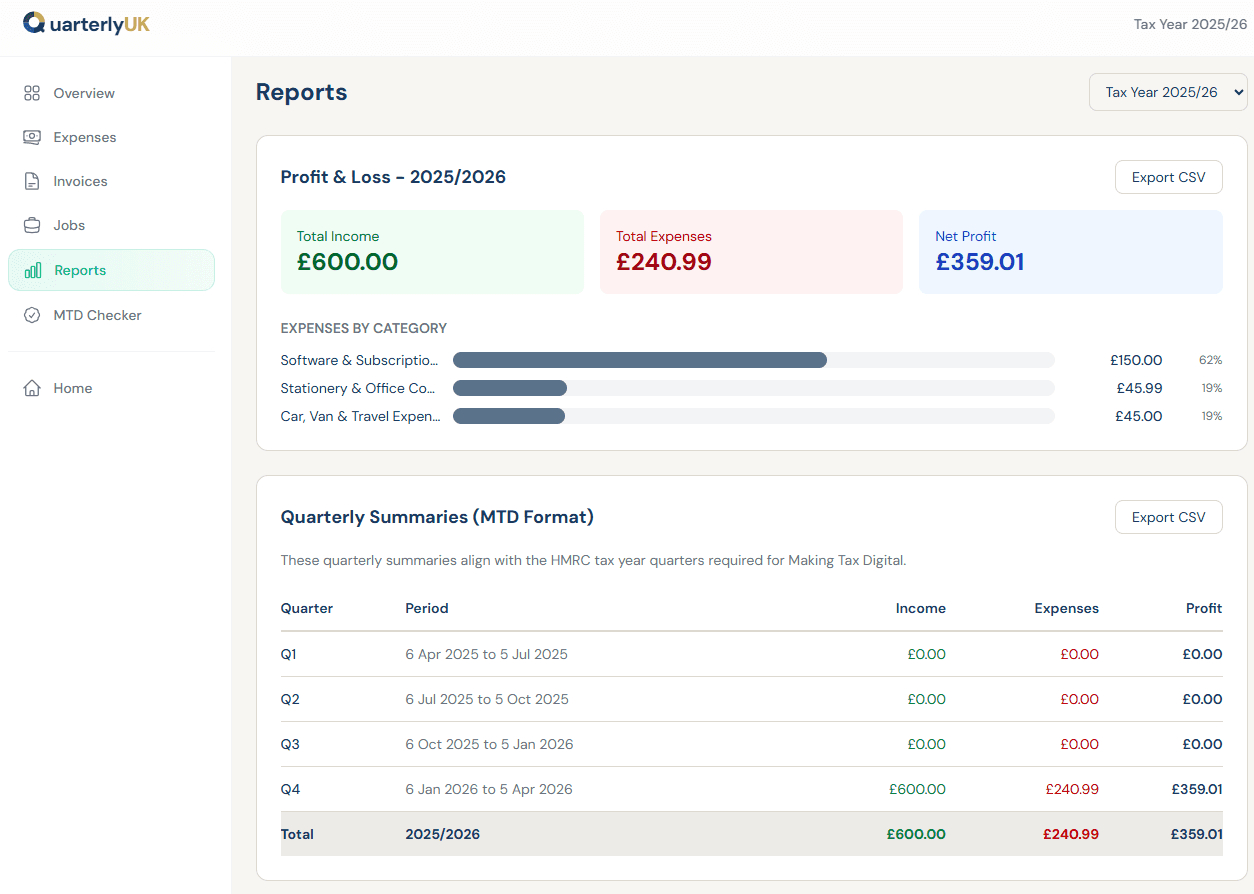The height and width of the screenshot is (894, 1254).
Task: Select the Reports bar chart icon
Action: click(31, 270)
